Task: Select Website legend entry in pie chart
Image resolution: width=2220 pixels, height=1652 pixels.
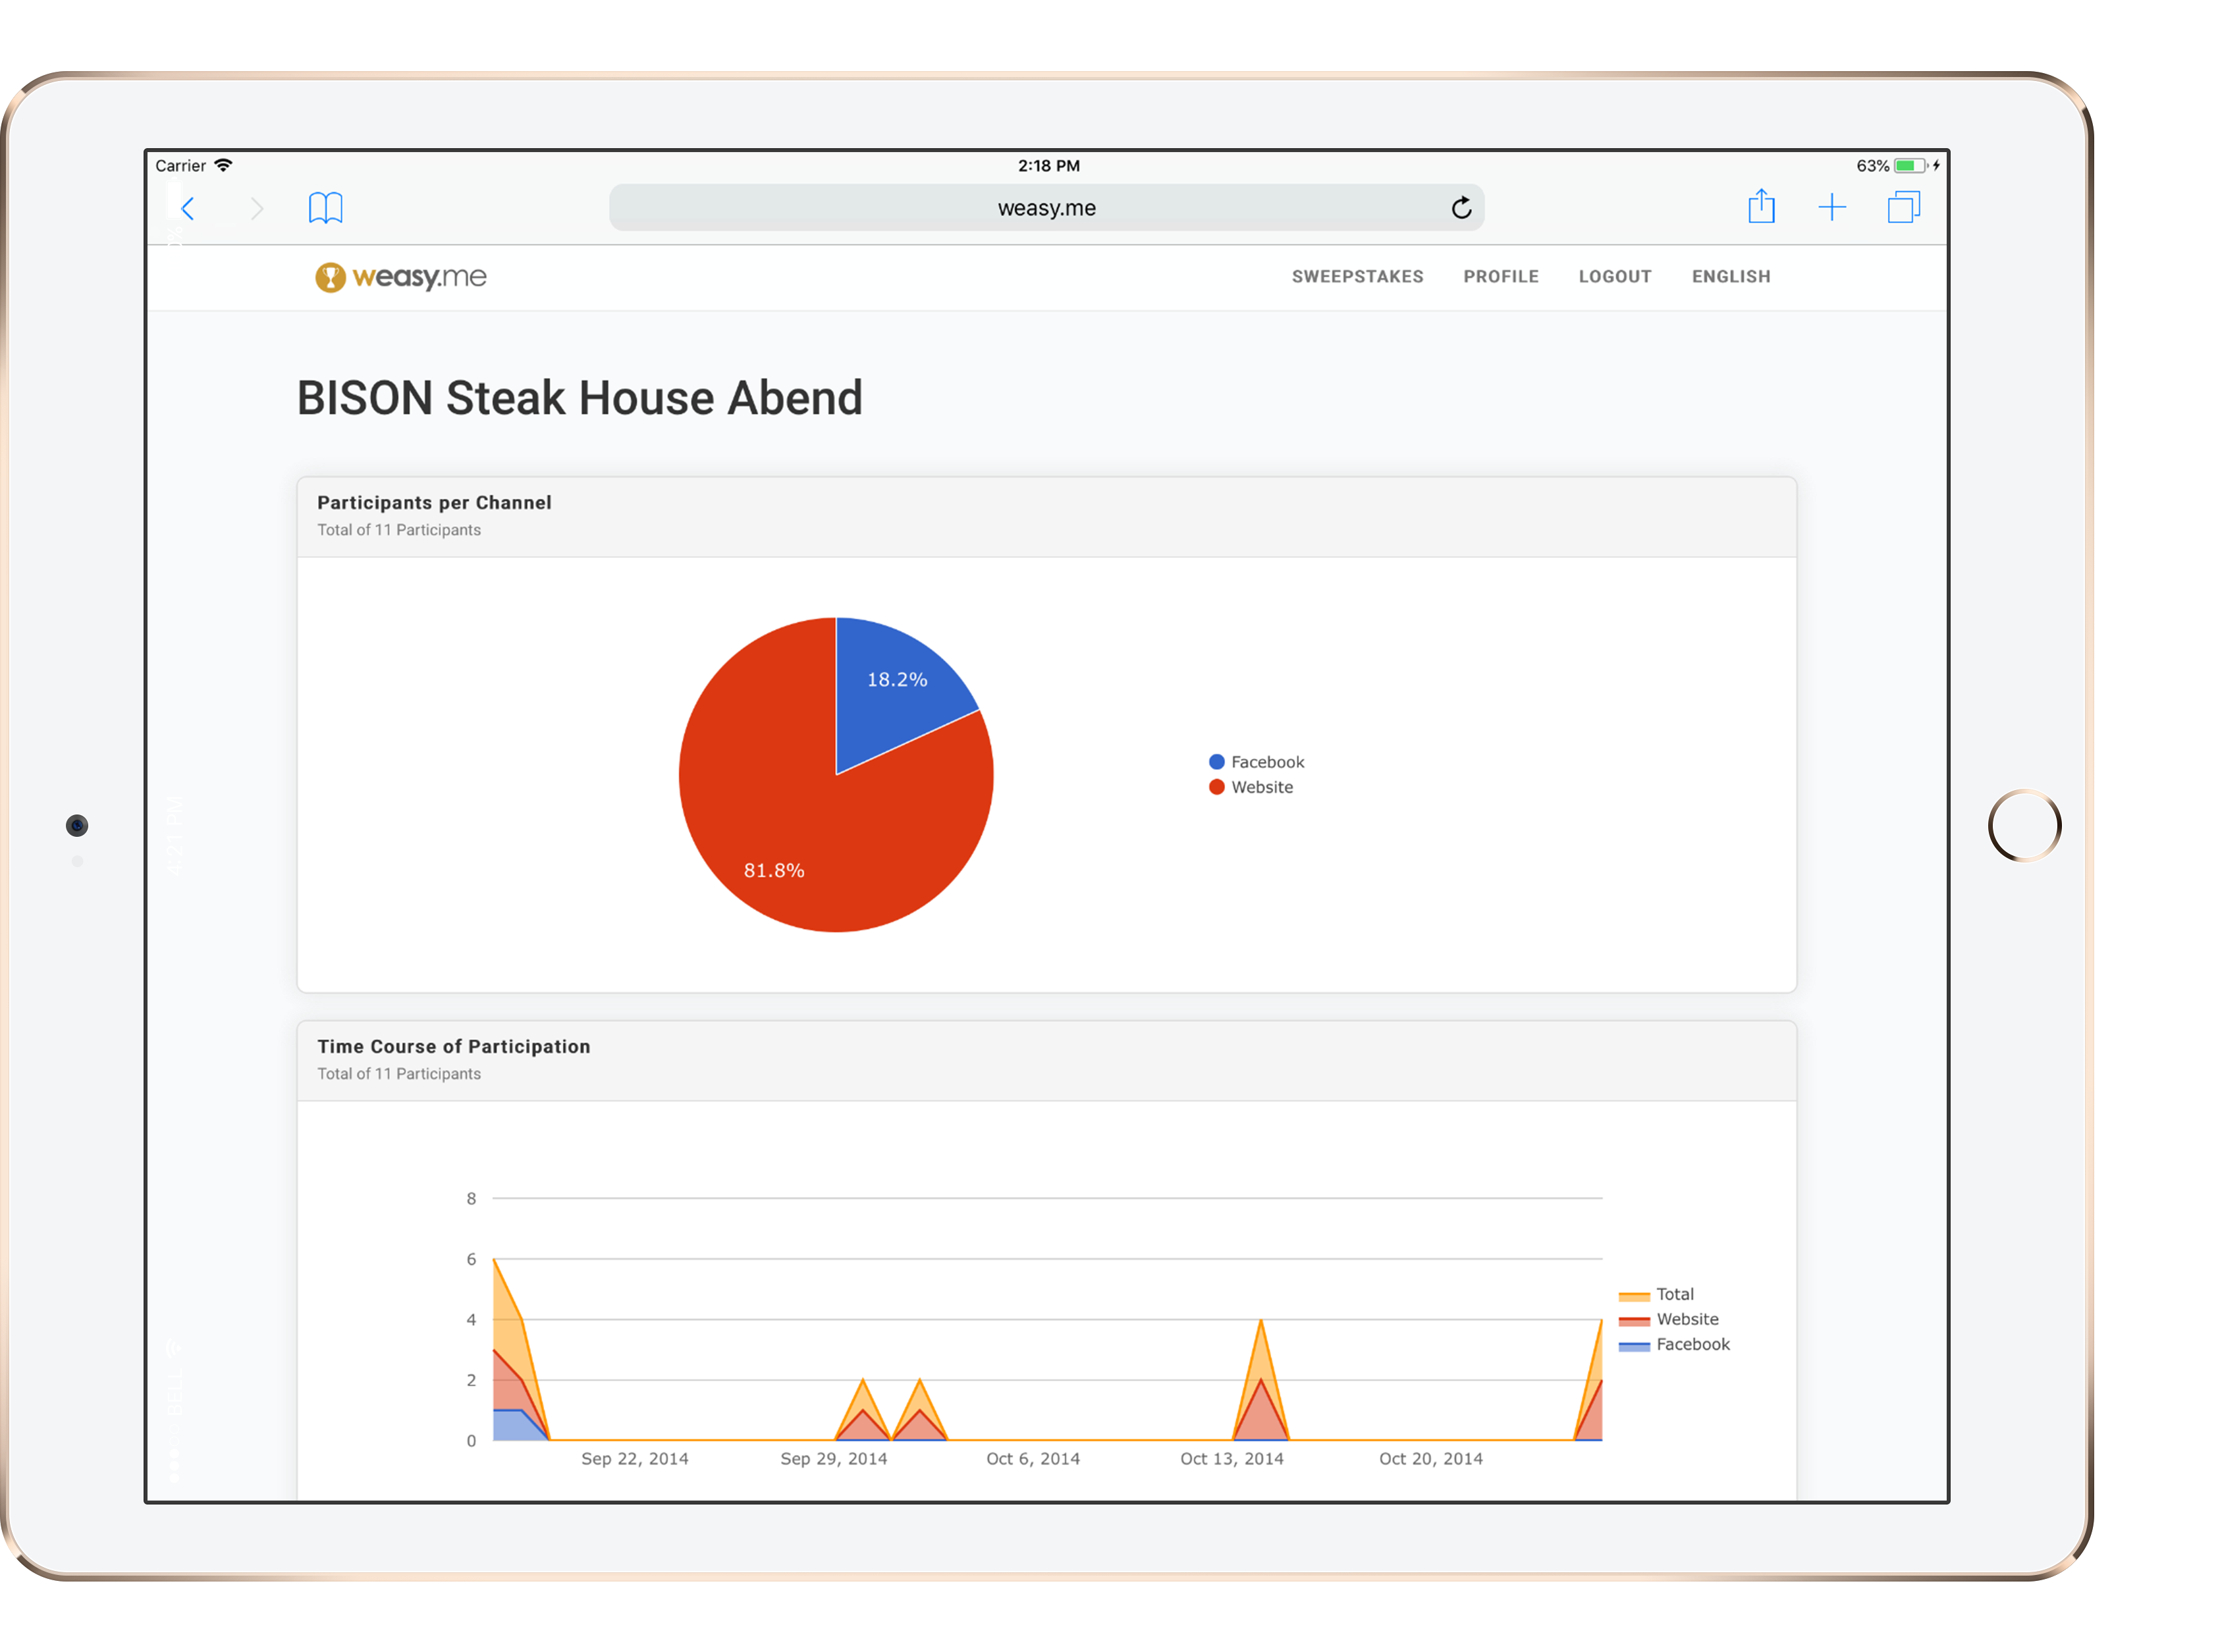Action: [1261, 788]
